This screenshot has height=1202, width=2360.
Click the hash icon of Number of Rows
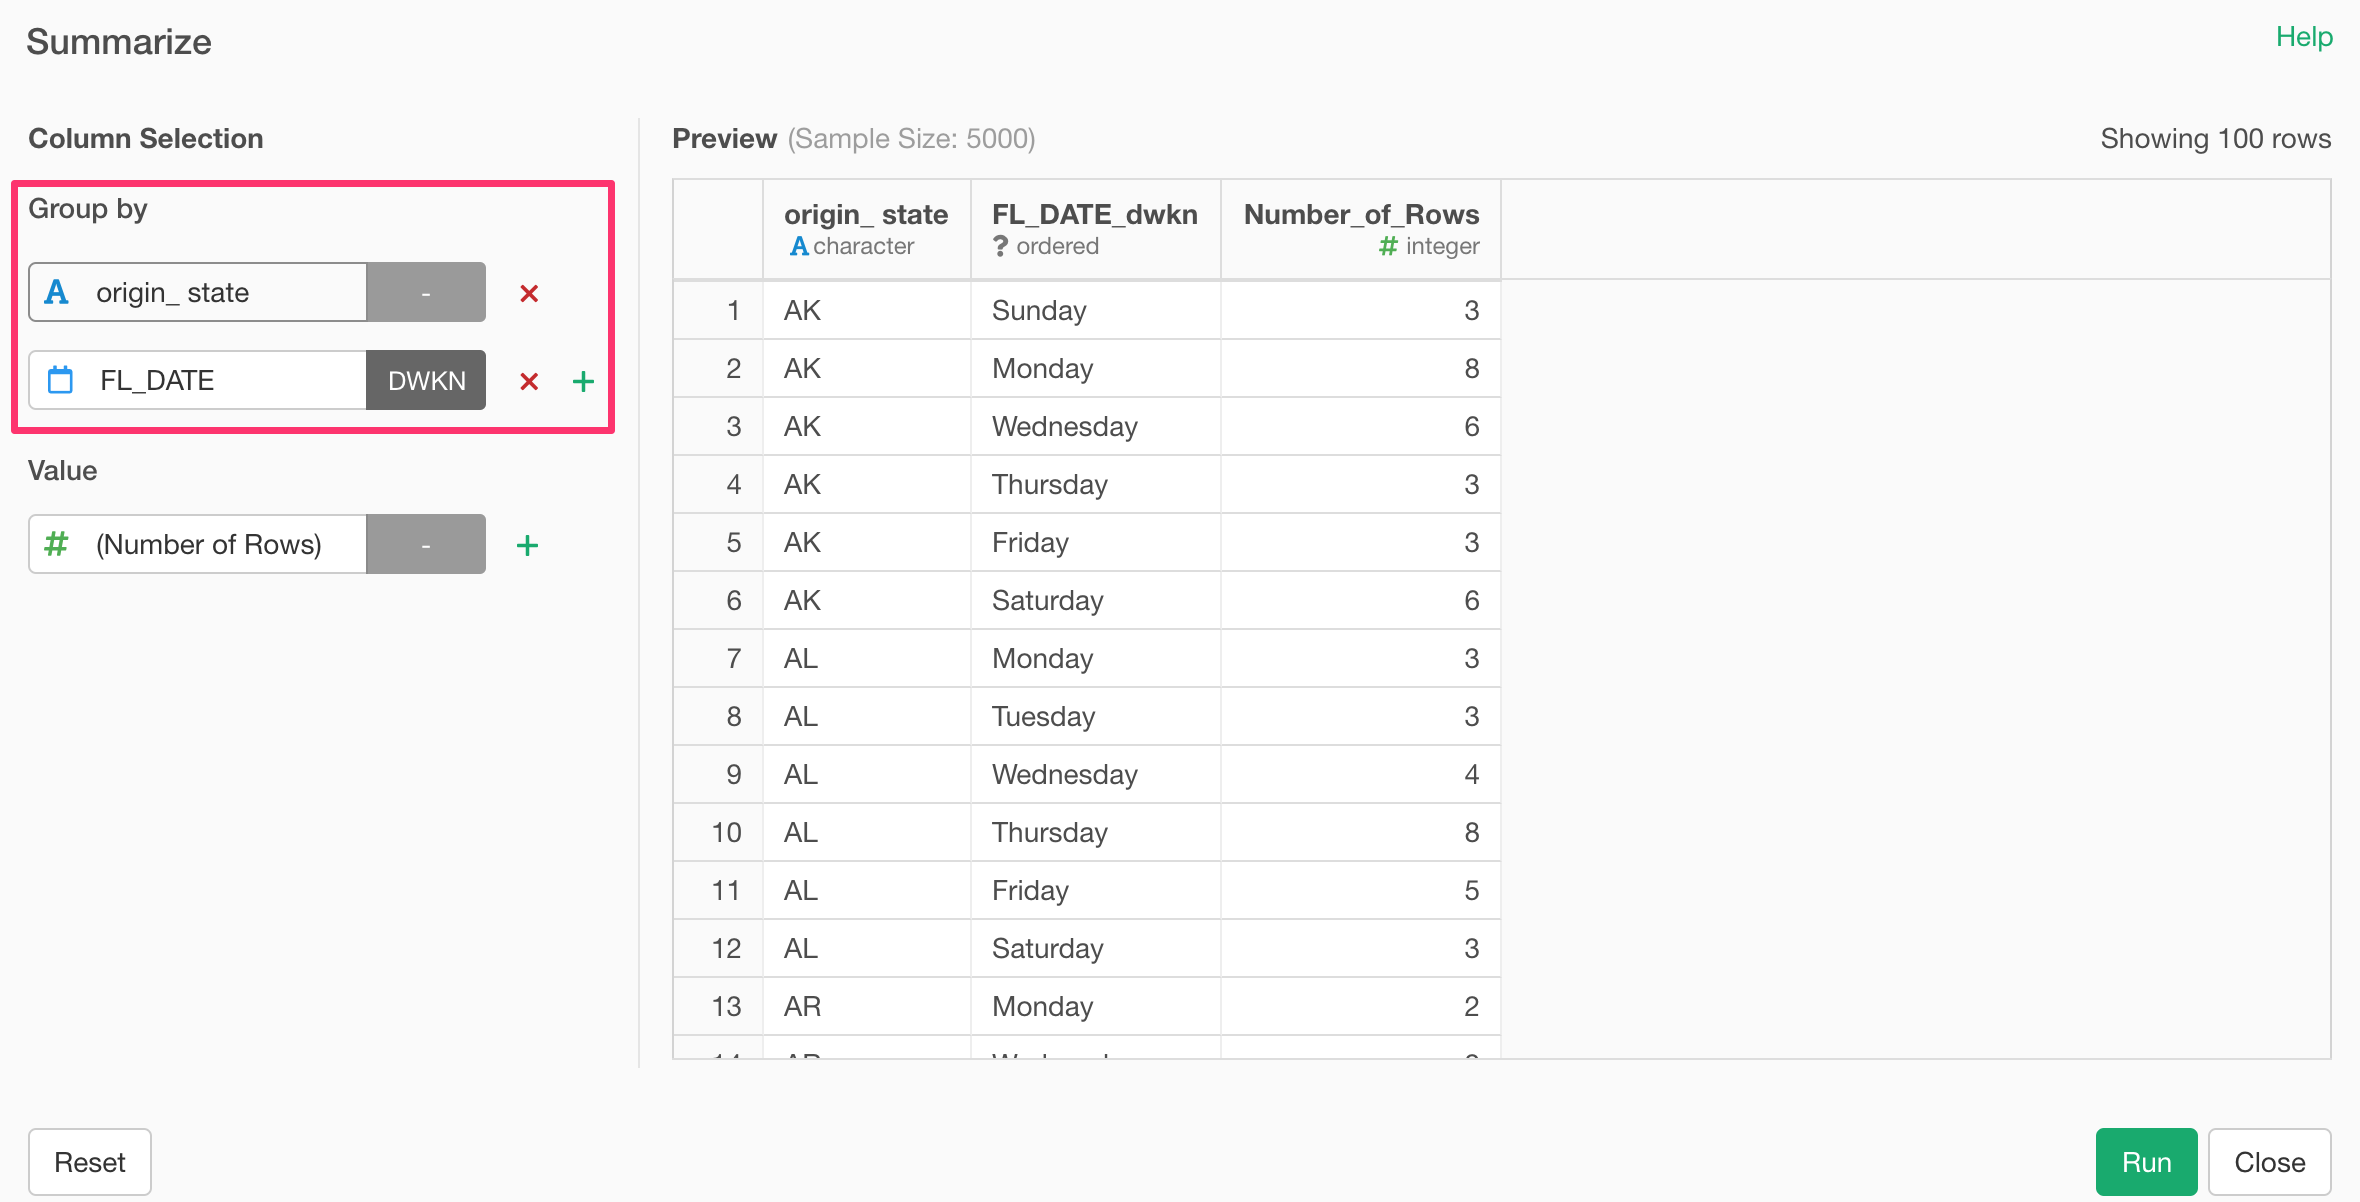point(56,544)
